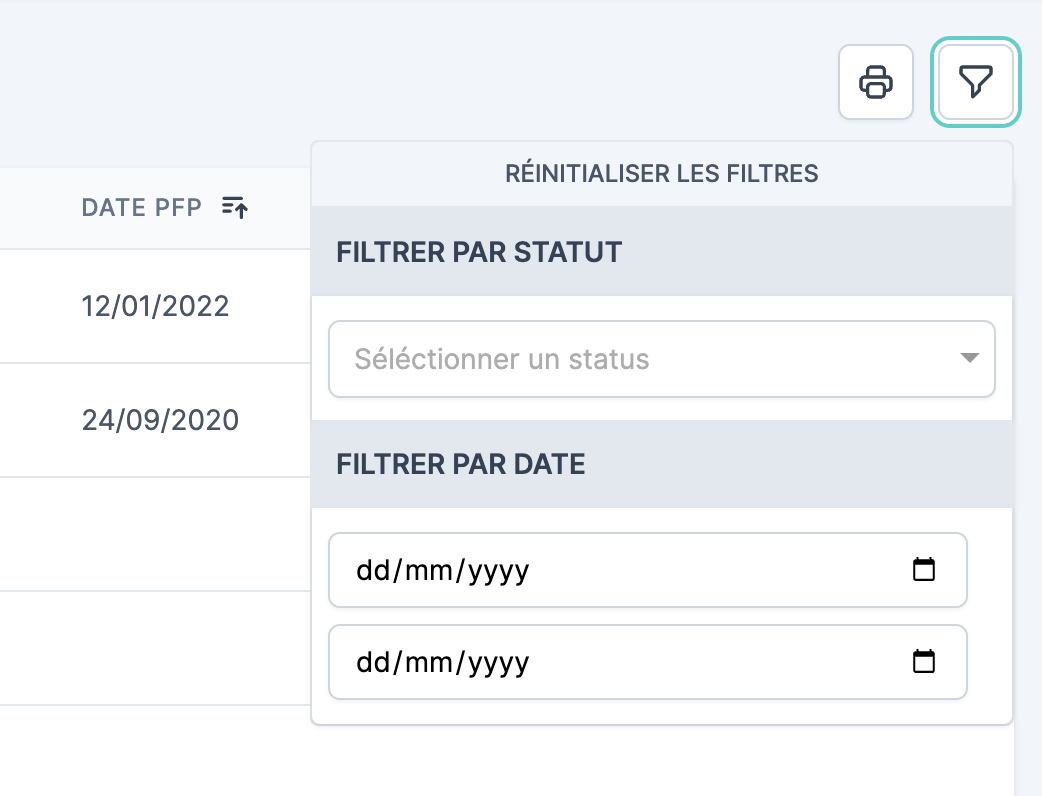
Task: Open the "Sélectionner un status" select box
Action: [640, 358]
